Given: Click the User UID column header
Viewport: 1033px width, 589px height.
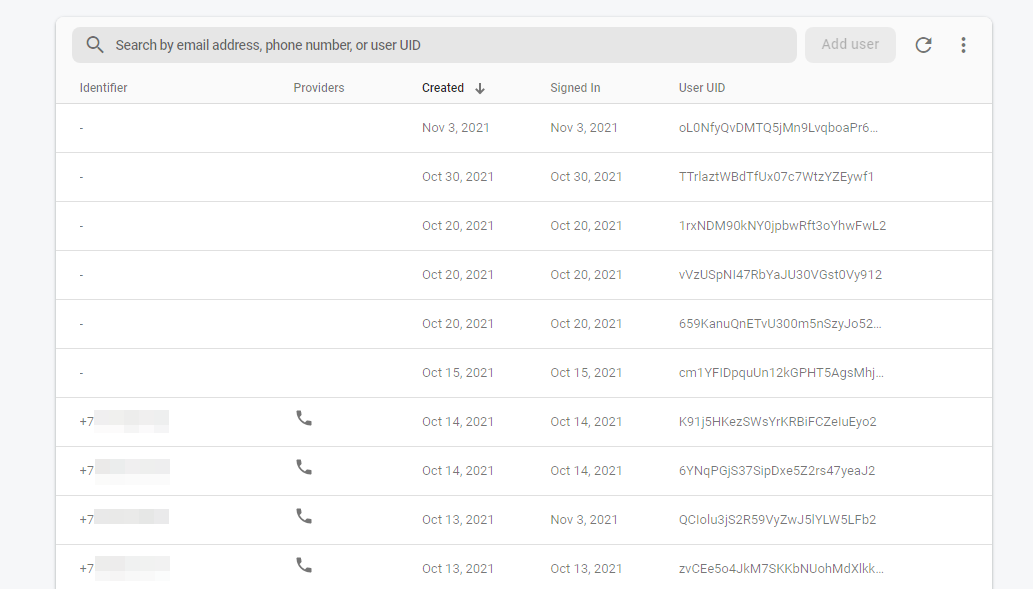Looking at the screenshot, I should (x=702, y=88).
